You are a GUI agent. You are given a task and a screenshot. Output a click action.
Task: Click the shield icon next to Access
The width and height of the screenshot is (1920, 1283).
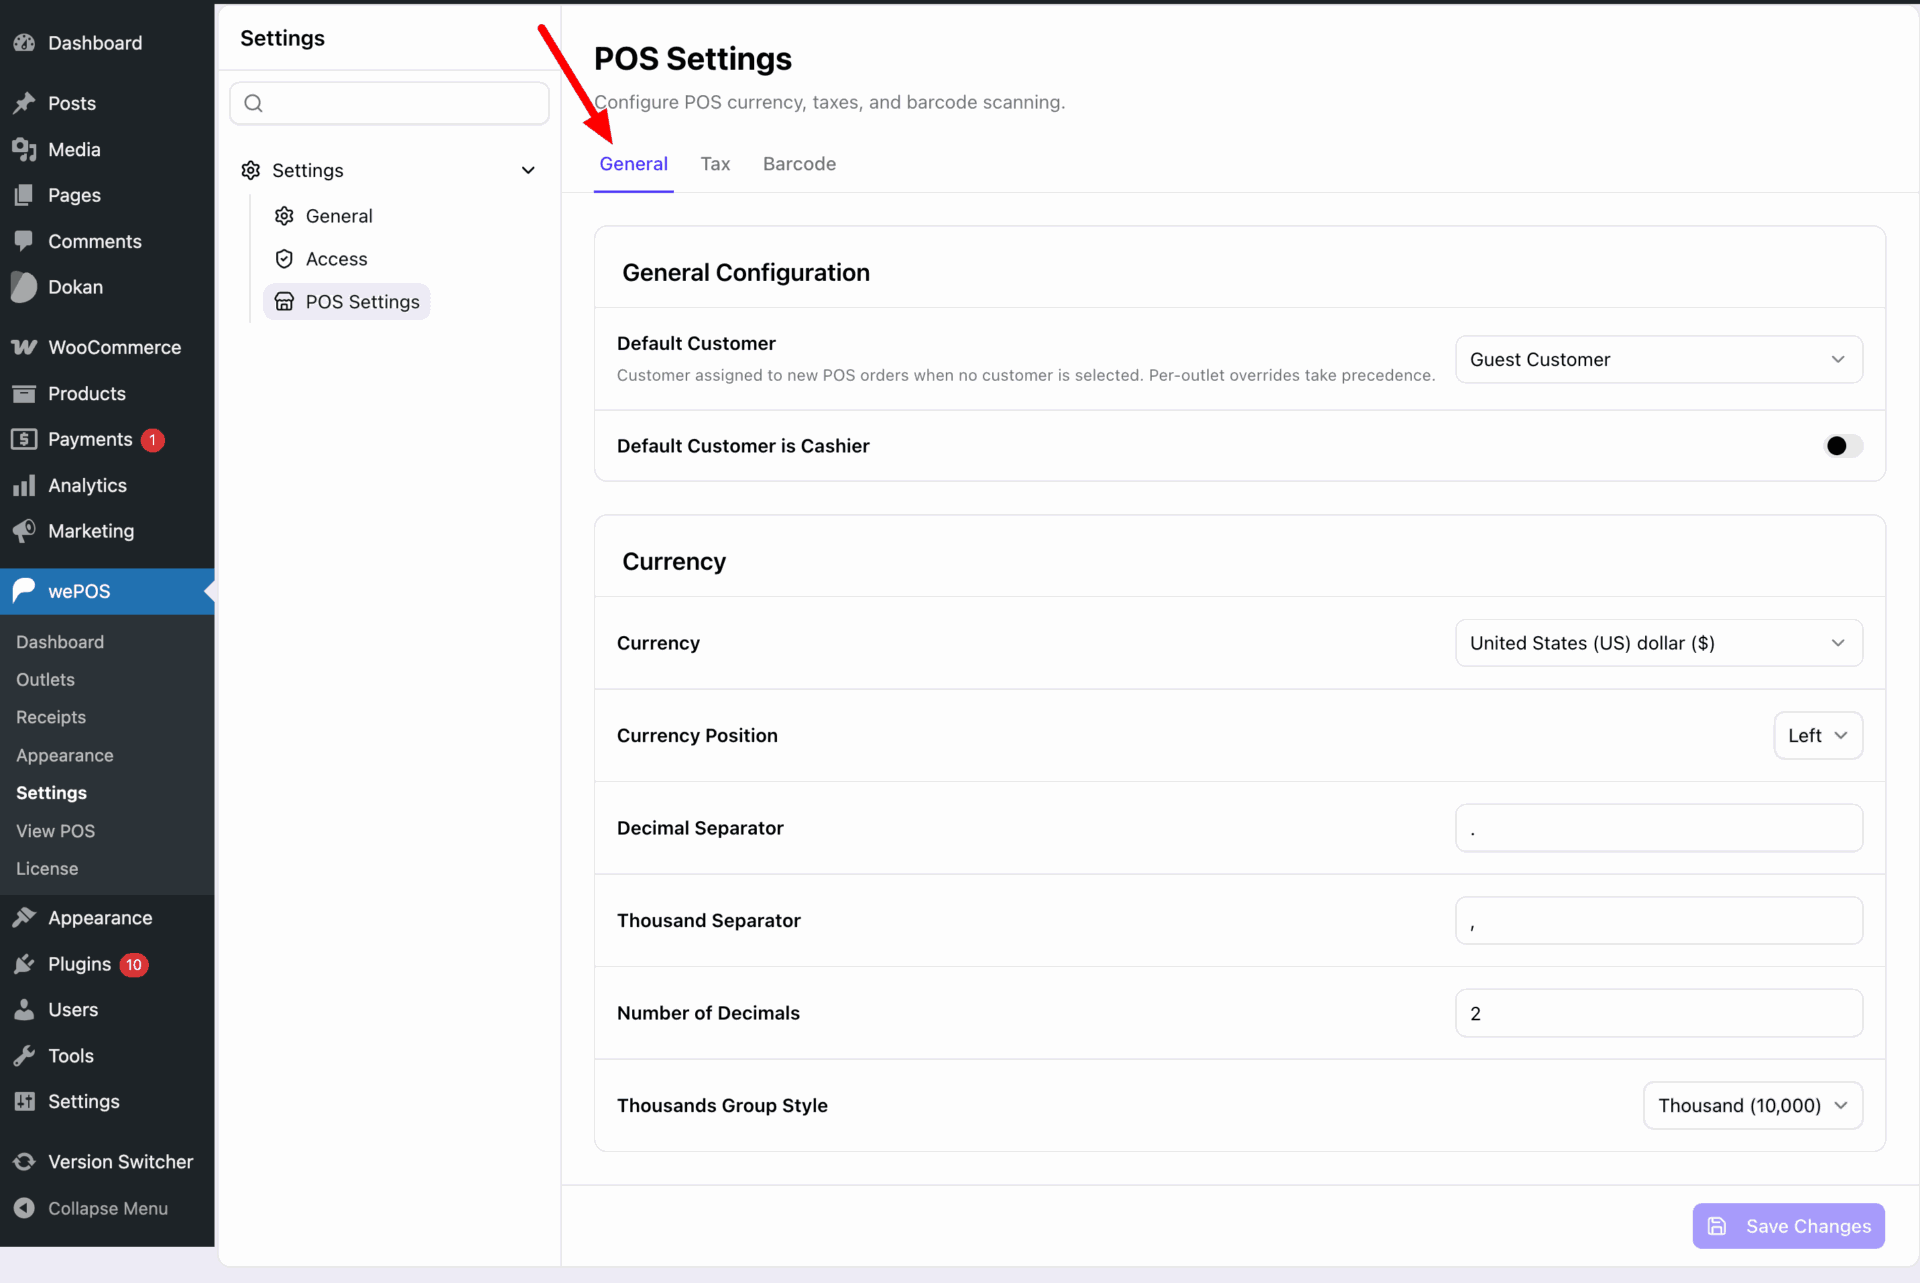click(x=284, y=259)
